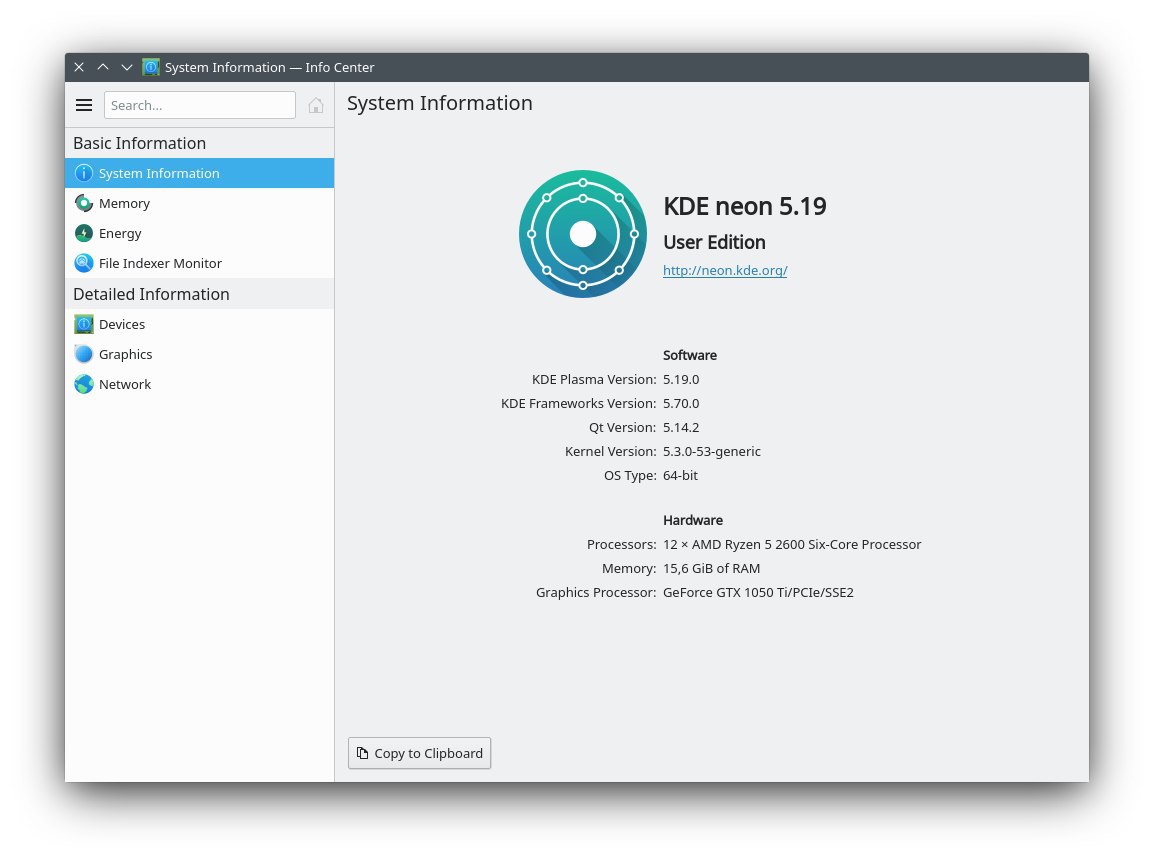1154x859 pixels.
Task: Click the KDE neon logo
Action: click(583, 234)
